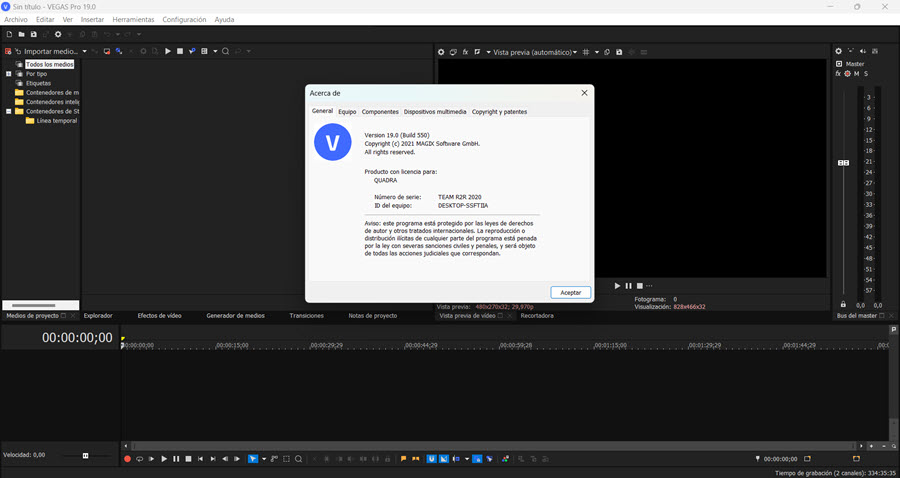Click the Project Media views icon
Screen dimensions: 900x478
point(204,51)
